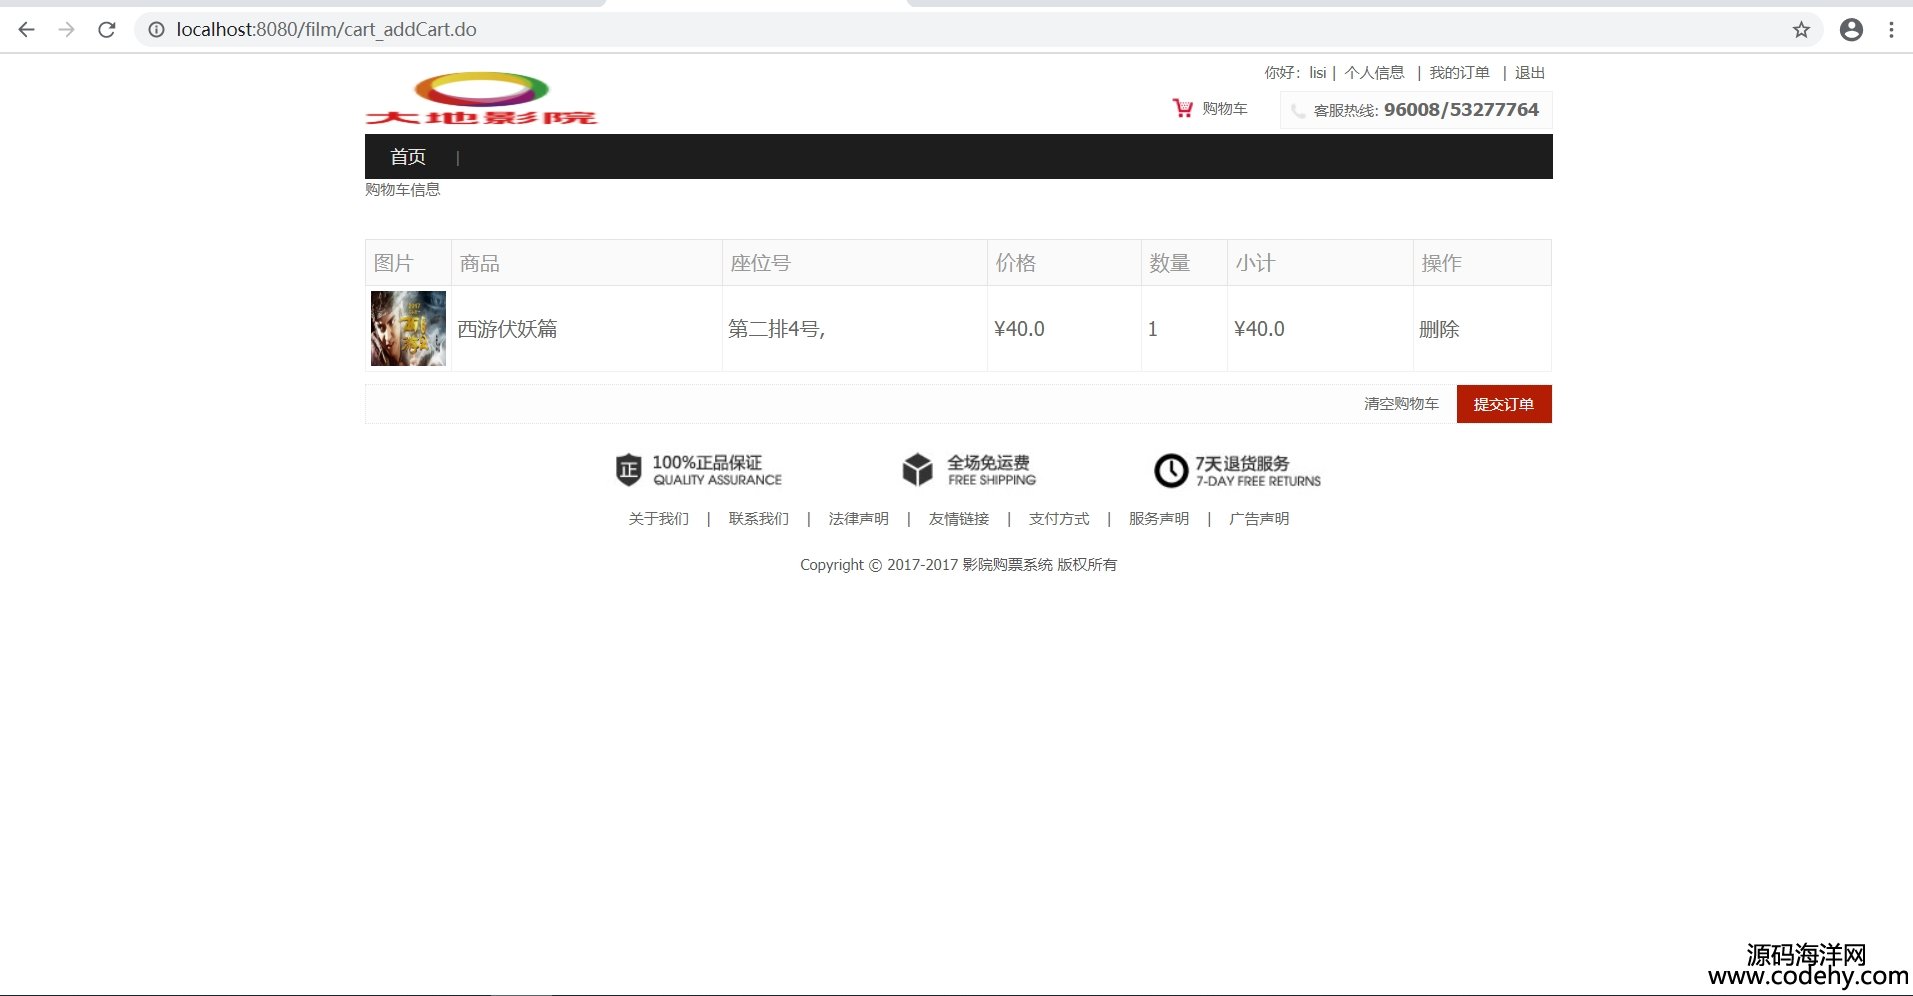The image size is (1913, 996).
Task: Reload the page with the refresh icon
Action: [x=107, y=30]
